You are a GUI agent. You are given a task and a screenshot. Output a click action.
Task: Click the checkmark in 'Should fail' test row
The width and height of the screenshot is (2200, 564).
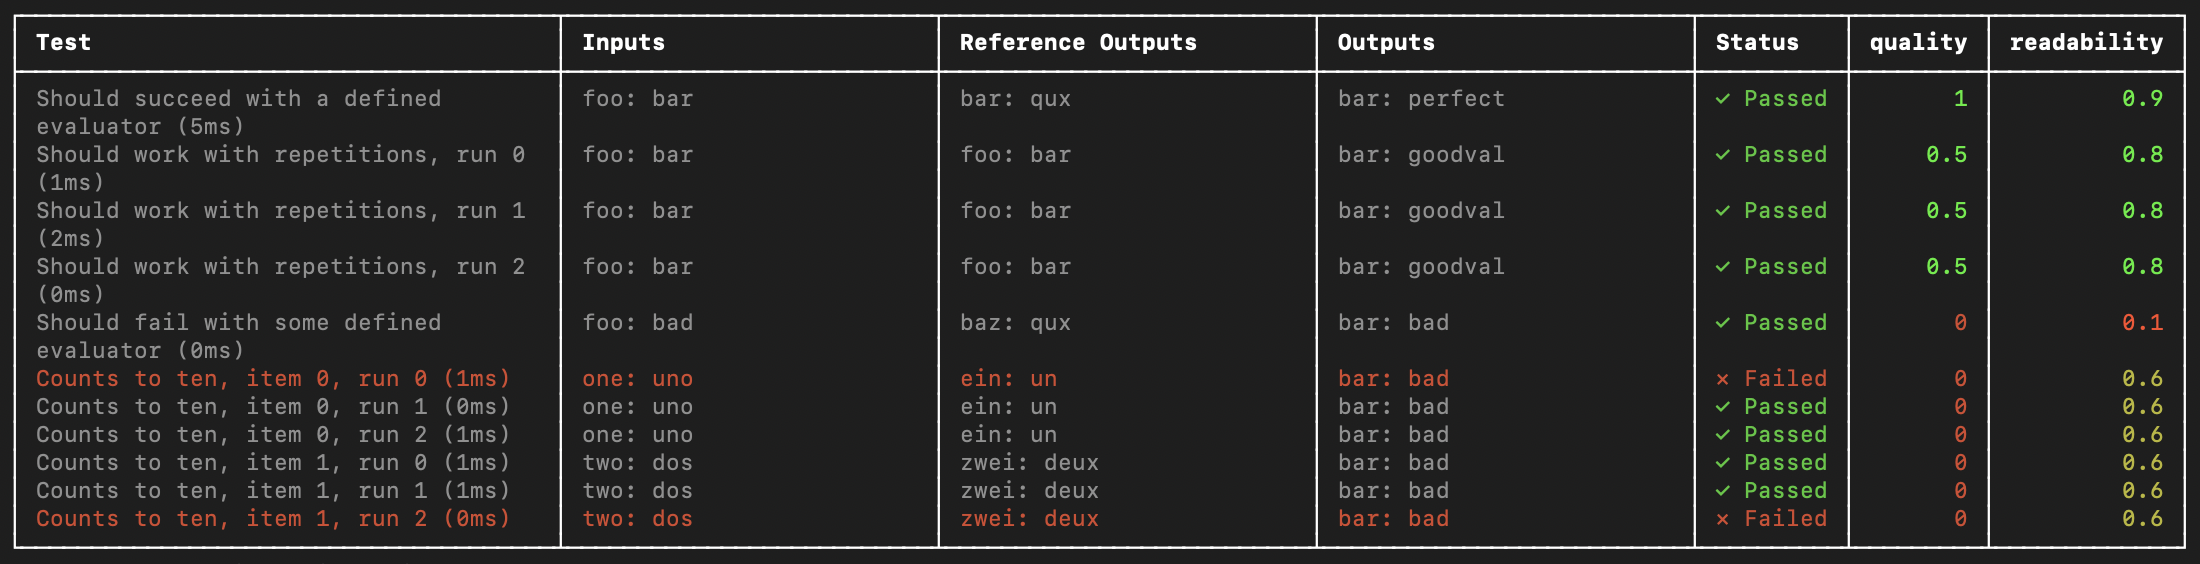coord(1722,323)
